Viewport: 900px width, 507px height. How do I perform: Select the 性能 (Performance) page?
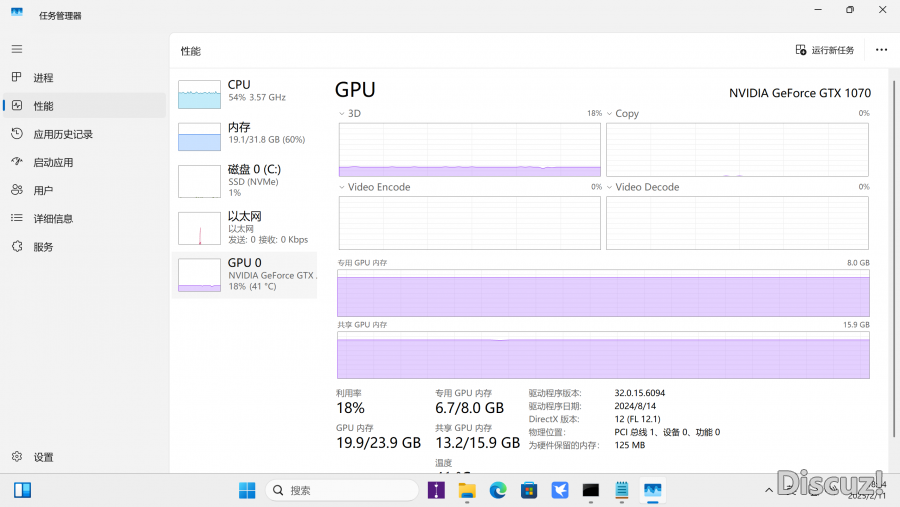[x=84, y=106]
